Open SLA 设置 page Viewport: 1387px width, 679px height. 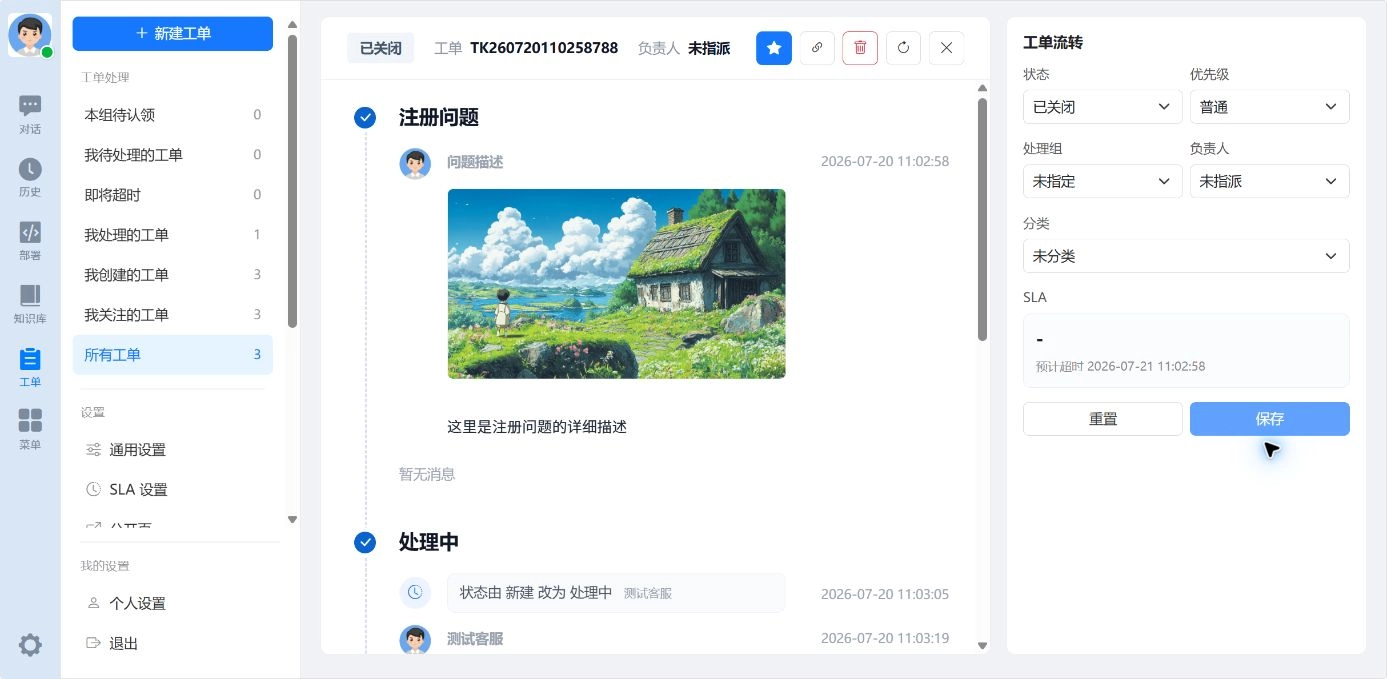pyautogui.click(x=172, y=490)
